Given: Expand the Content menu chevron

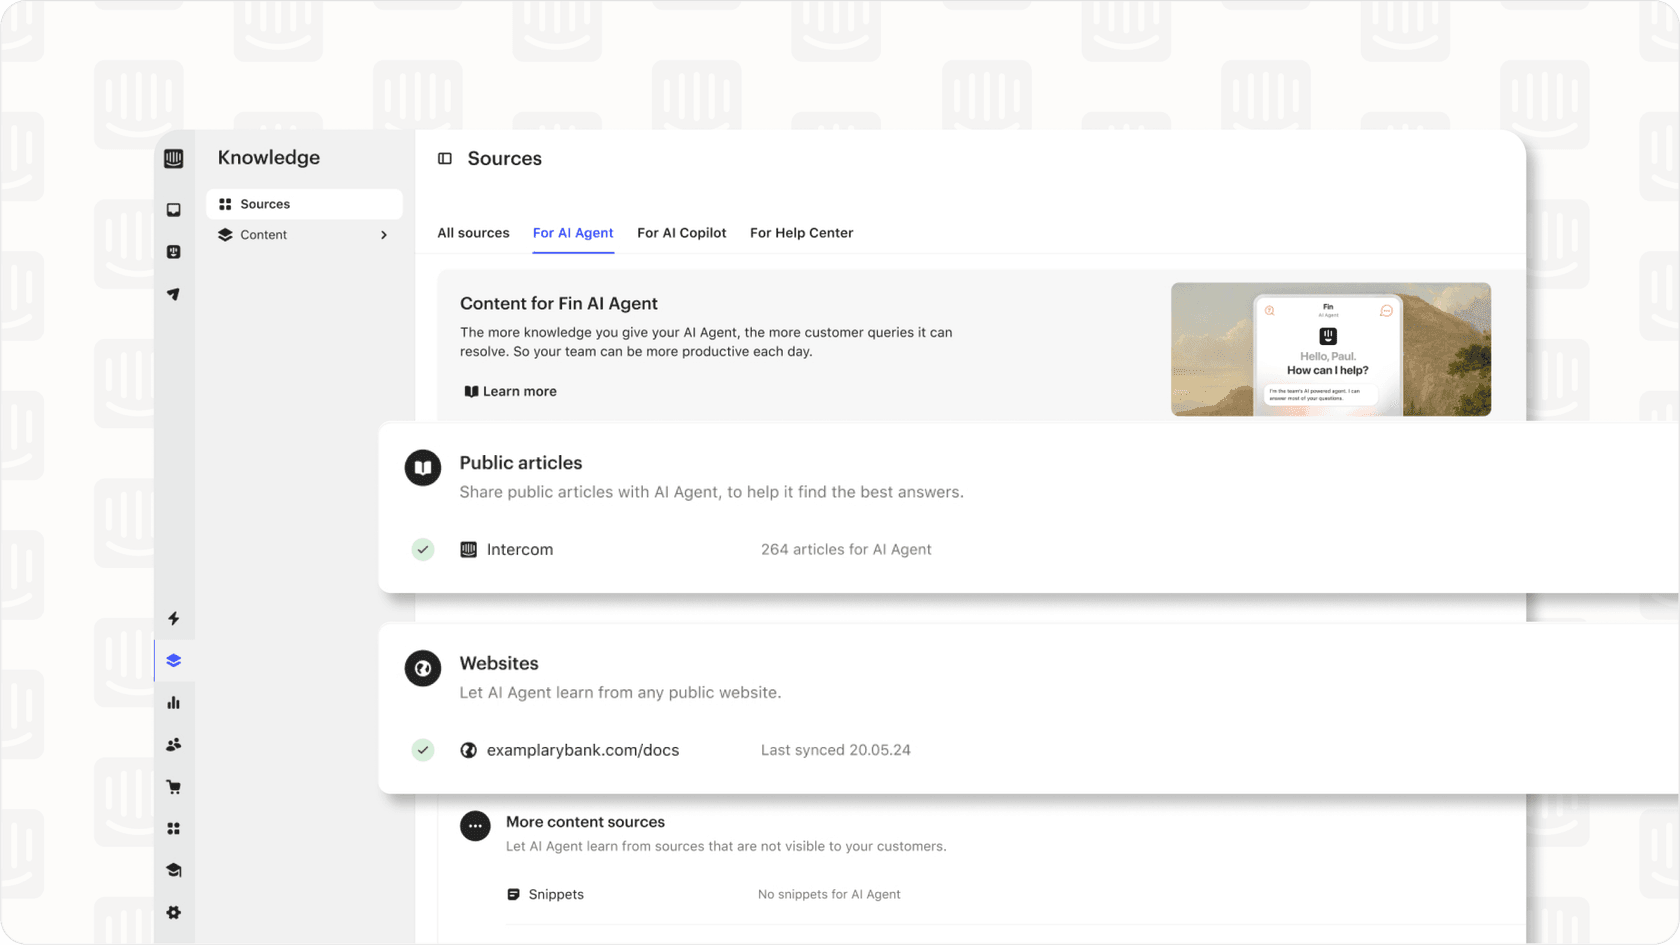Looking at the screenshot, I should click(x=384, y=235).
